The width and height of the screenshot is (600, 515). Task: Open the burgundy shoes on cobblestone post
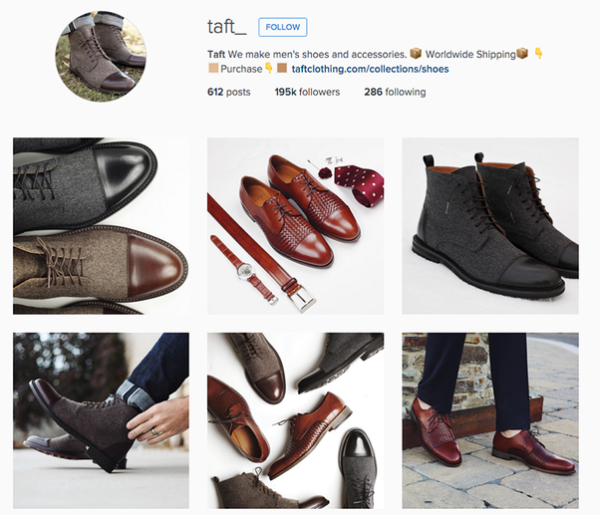(490, 420)
